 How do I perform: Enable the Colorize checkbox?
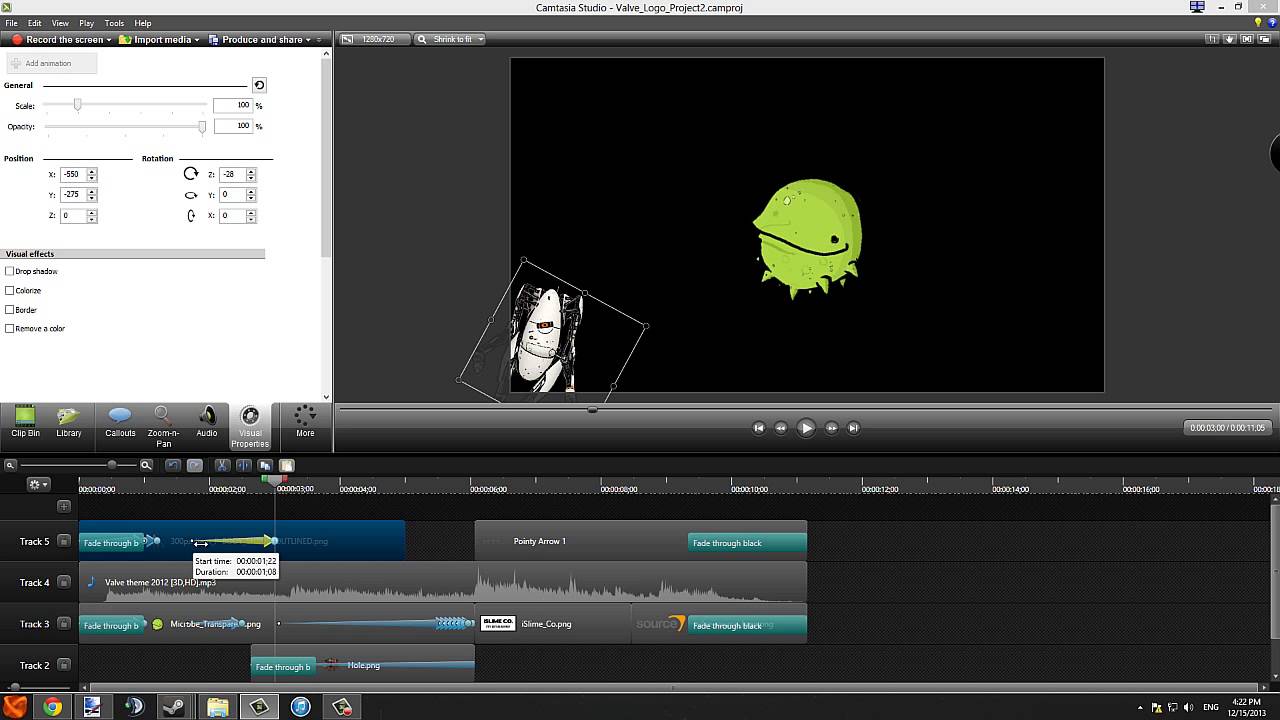[x=10, y=290]
